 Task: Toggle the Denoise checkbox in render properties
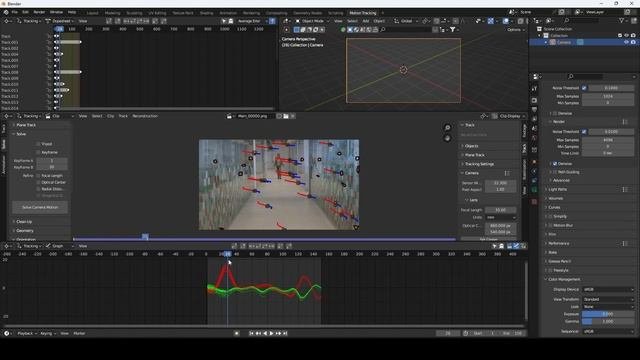tap(555, 164)
